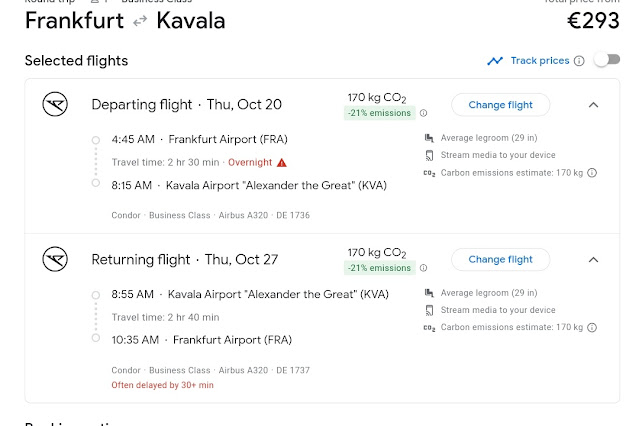639x426 pixels.
Task: Open emissions info icon for departing flight badge
Action: pos(424,113)
